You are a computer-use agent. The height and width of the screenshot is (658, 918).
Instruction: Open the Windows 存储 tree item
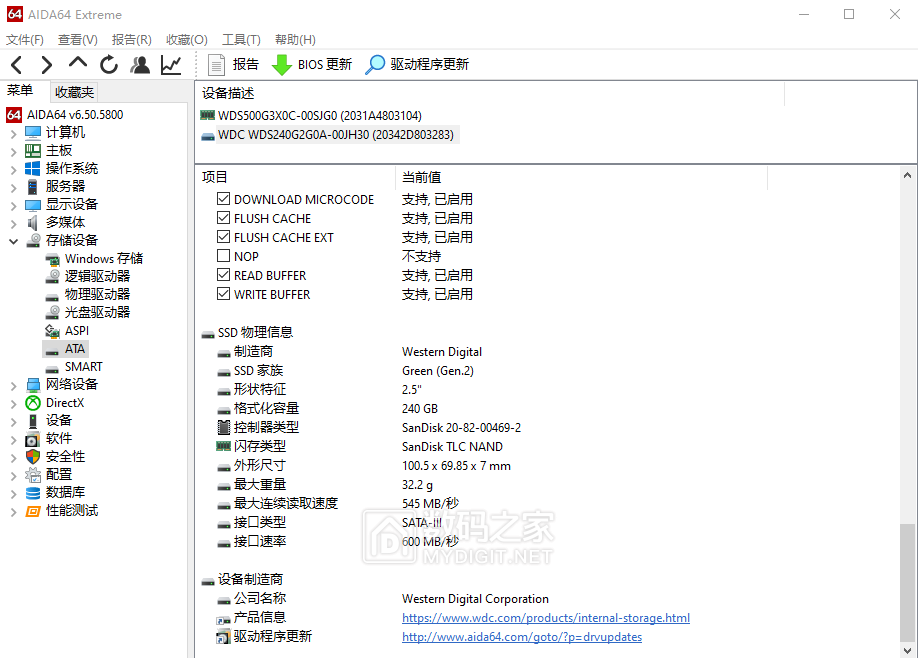click(x=104, y=259)
